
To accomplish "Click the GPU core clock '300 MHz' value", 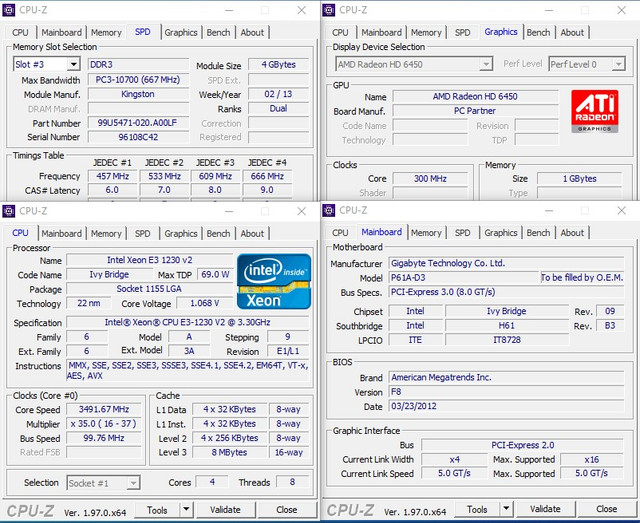I will 430,178.
